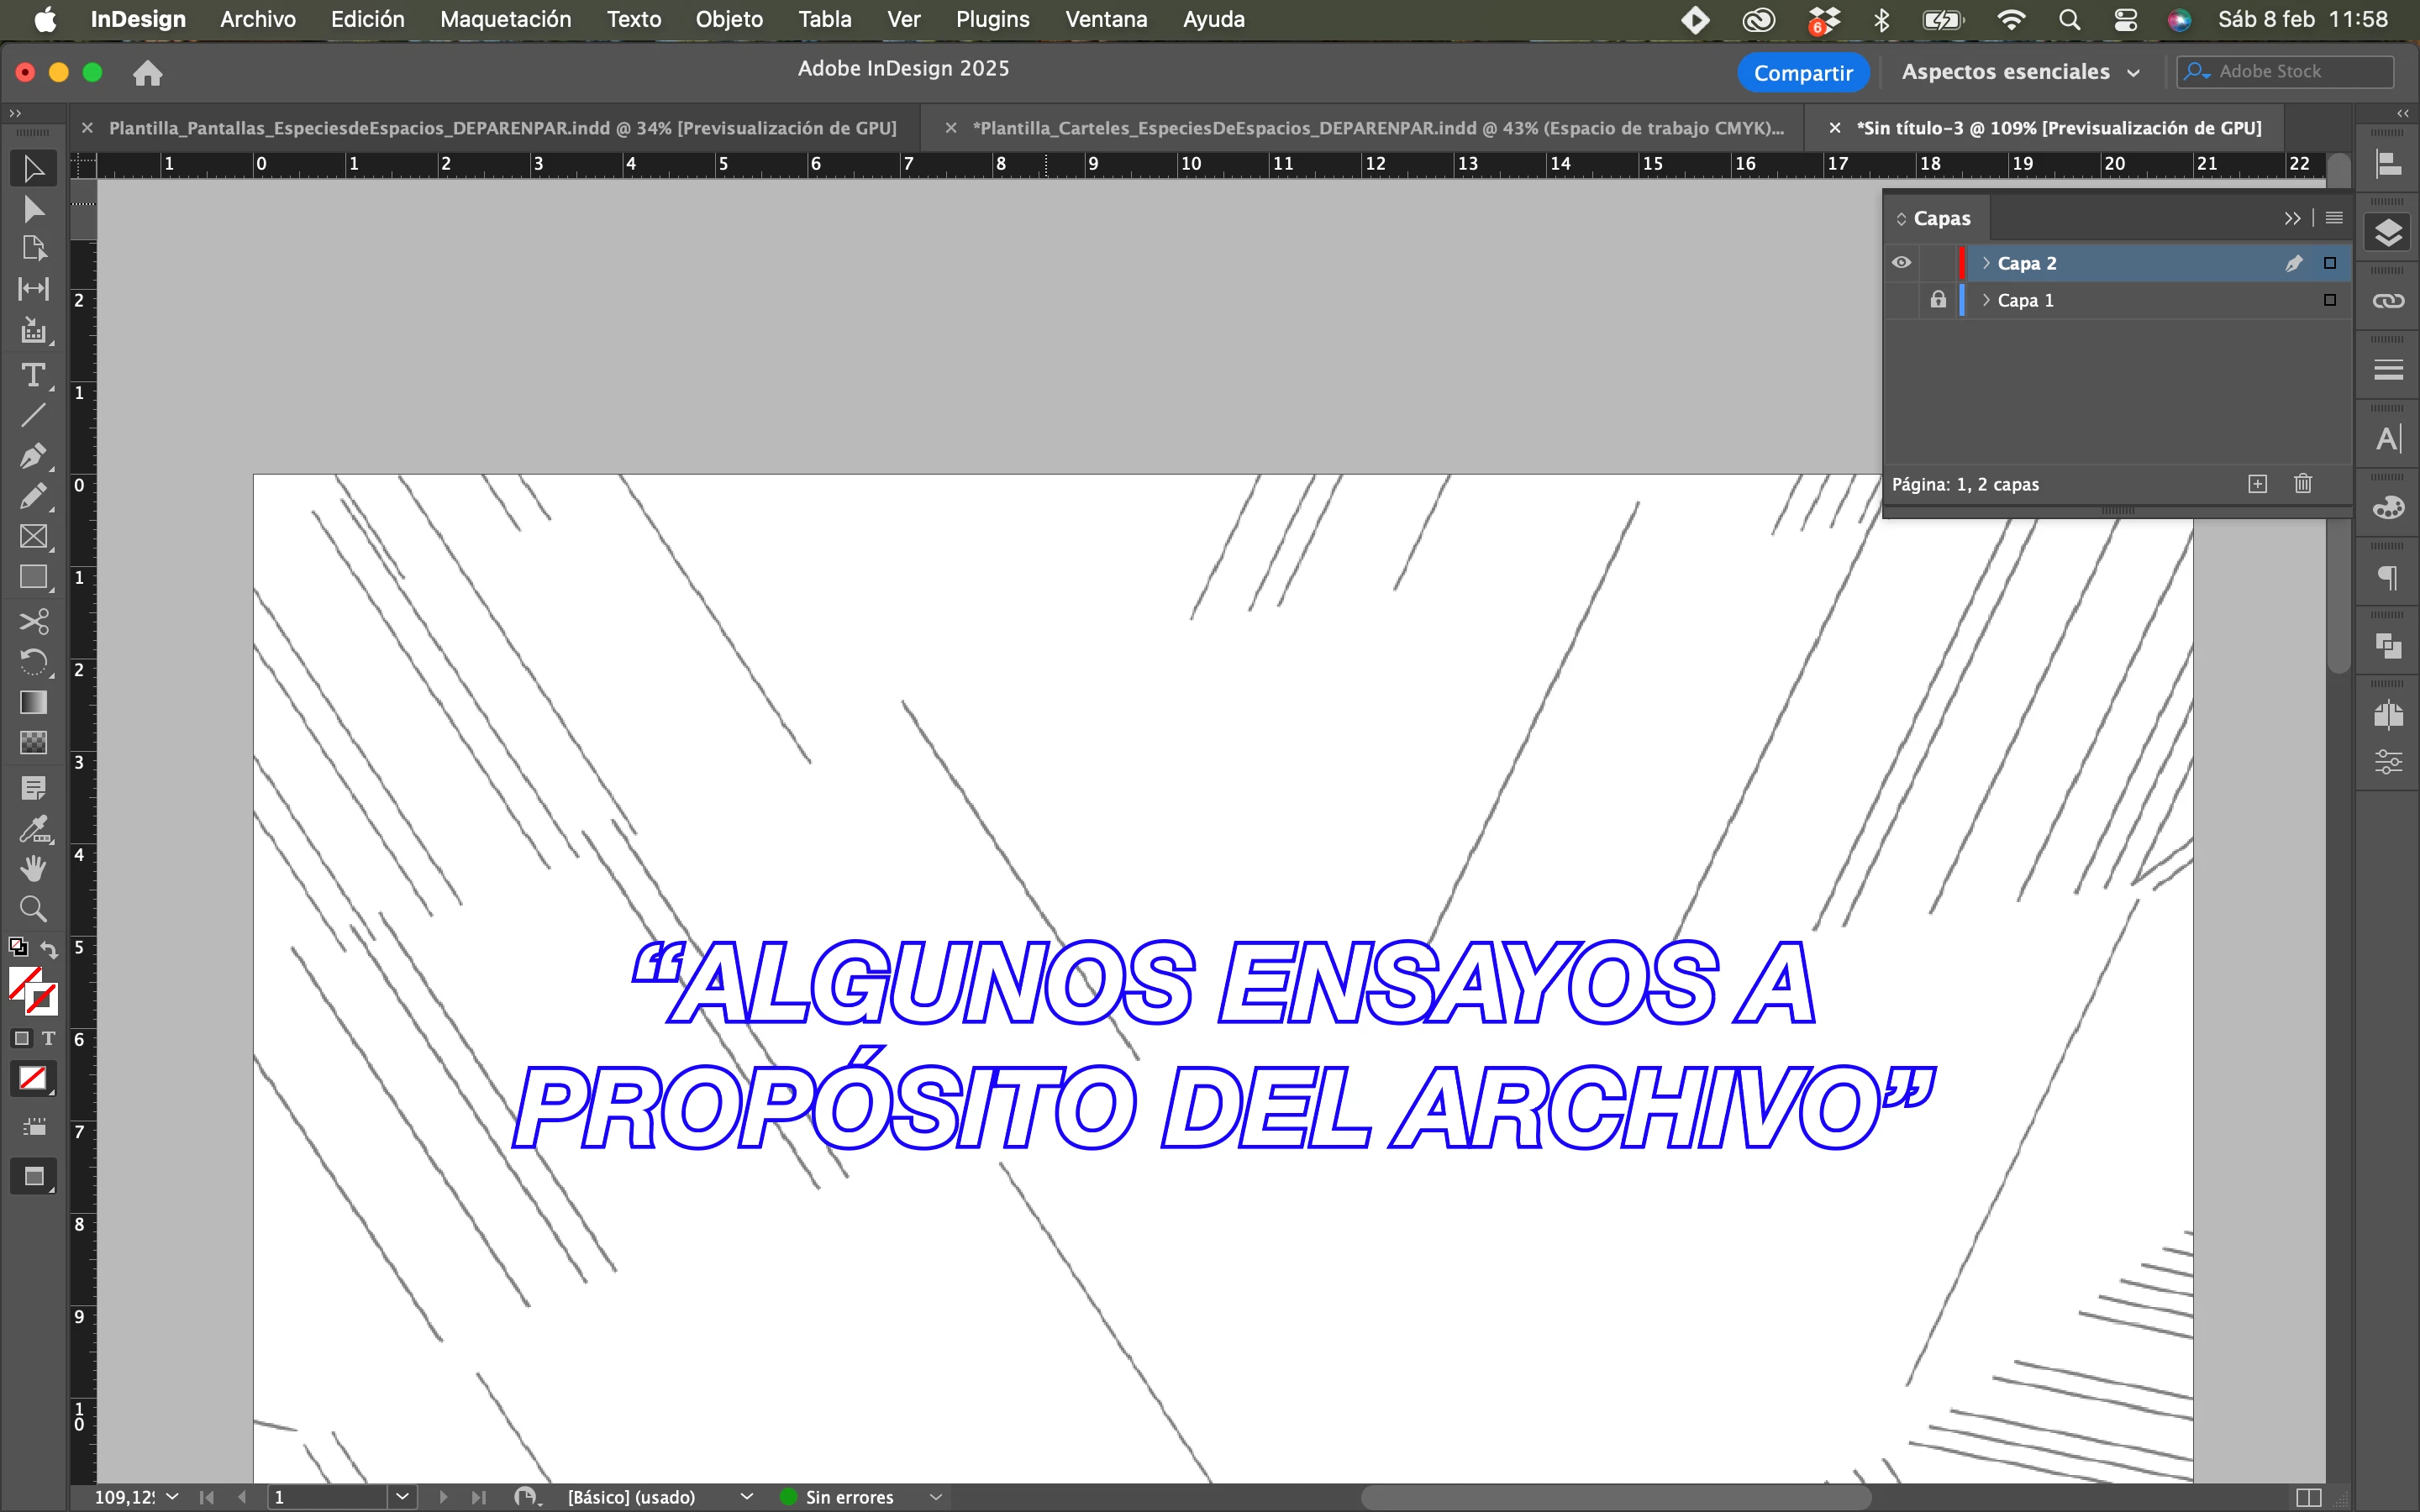Unlock Capa 1 via lock icon

tap(1938, 300)
